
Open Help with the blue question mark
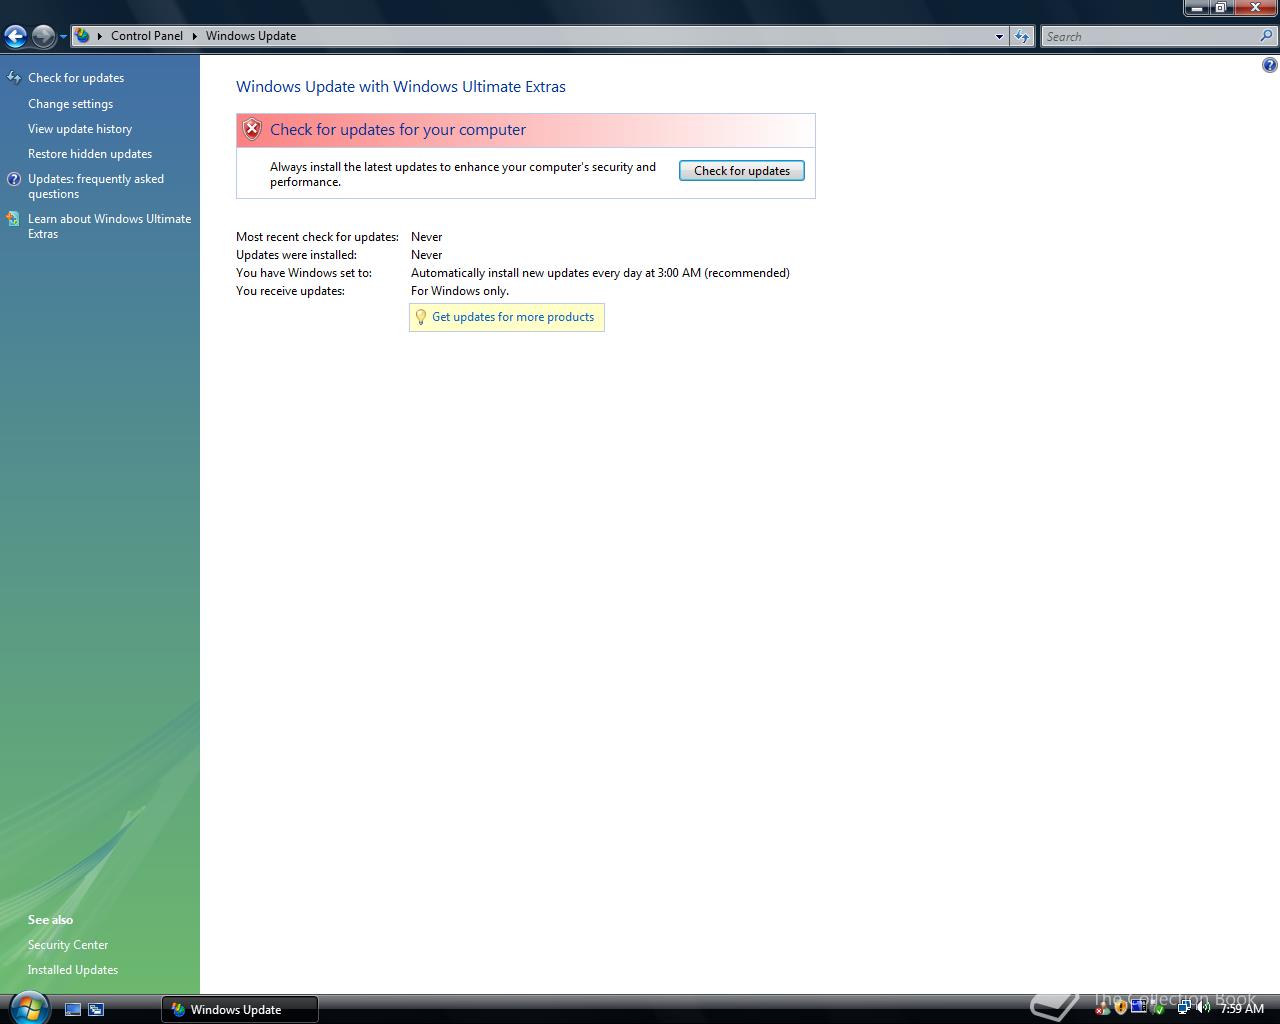pyautogui.click(x=1269, y=65)
